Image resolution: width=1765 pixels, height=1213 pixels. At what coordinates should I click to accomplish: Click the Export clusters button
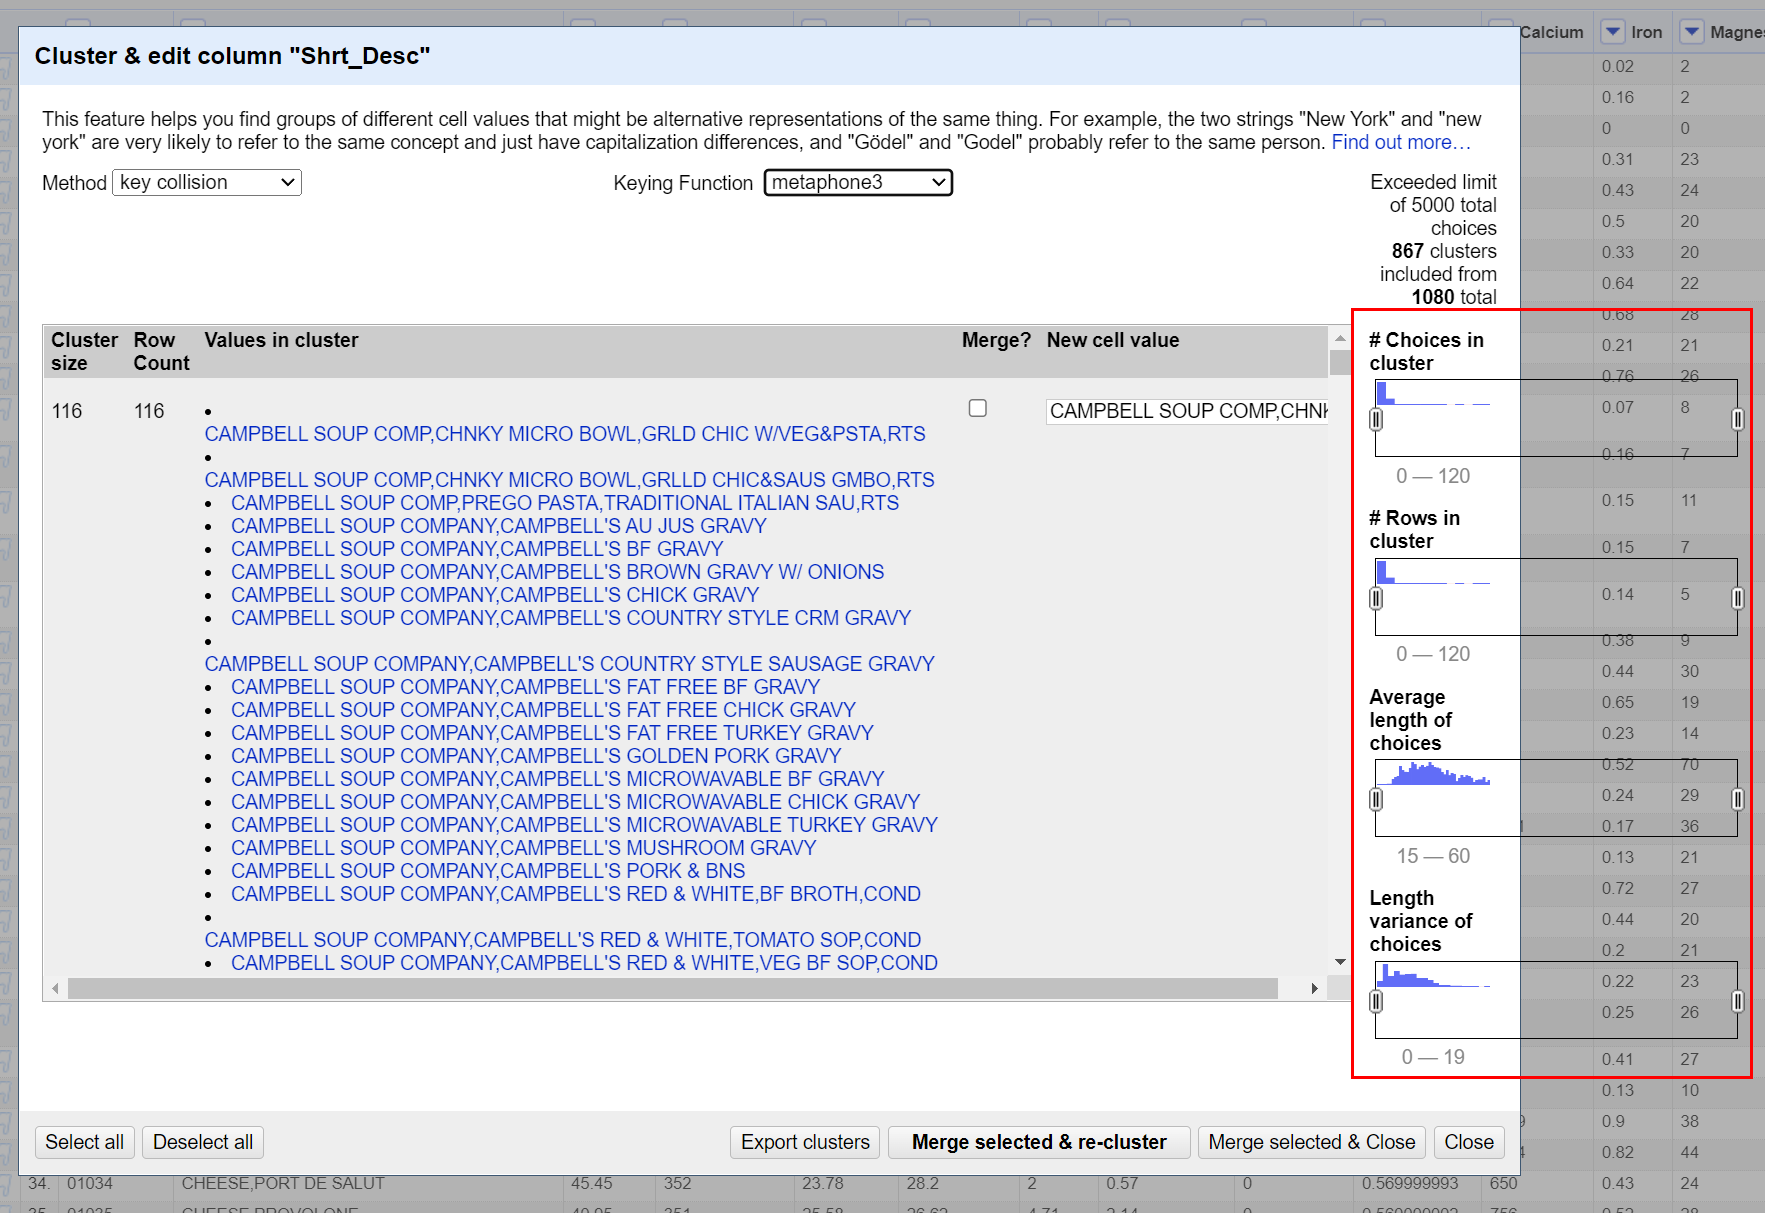coord(805,1142)
